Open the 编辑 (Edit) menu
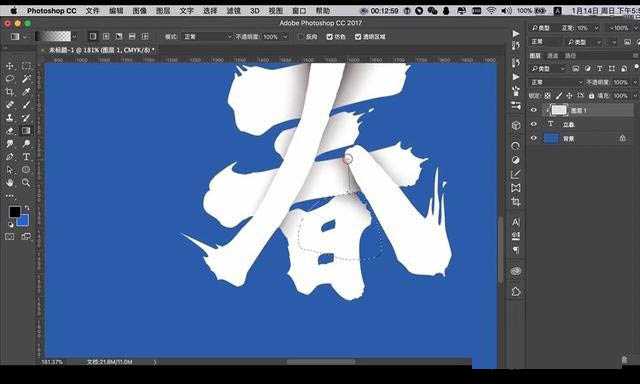 pos(116,11)
